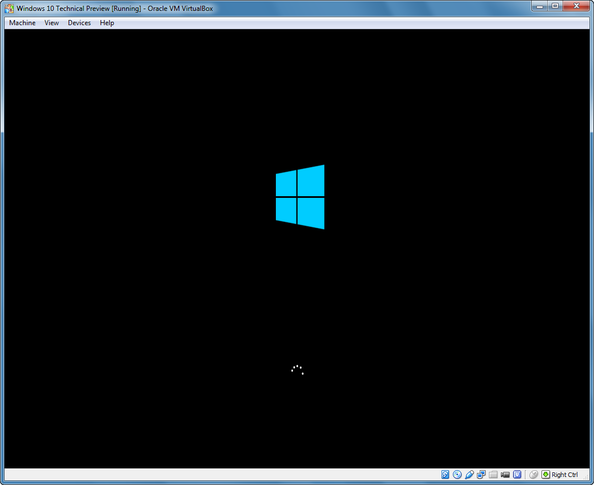Click the blue Windows logo in VM
This screenshot has width=594, height=485.
300,197
